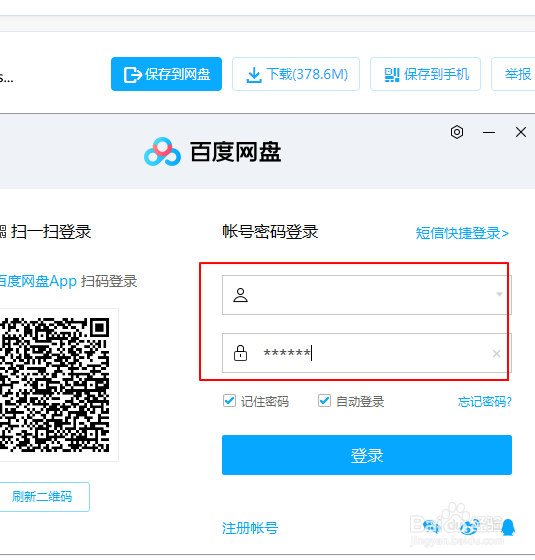Open the 短信快捷登录 link
Image resolution: width=535 pixels, height=560 pixels.
tap(462, 233)
